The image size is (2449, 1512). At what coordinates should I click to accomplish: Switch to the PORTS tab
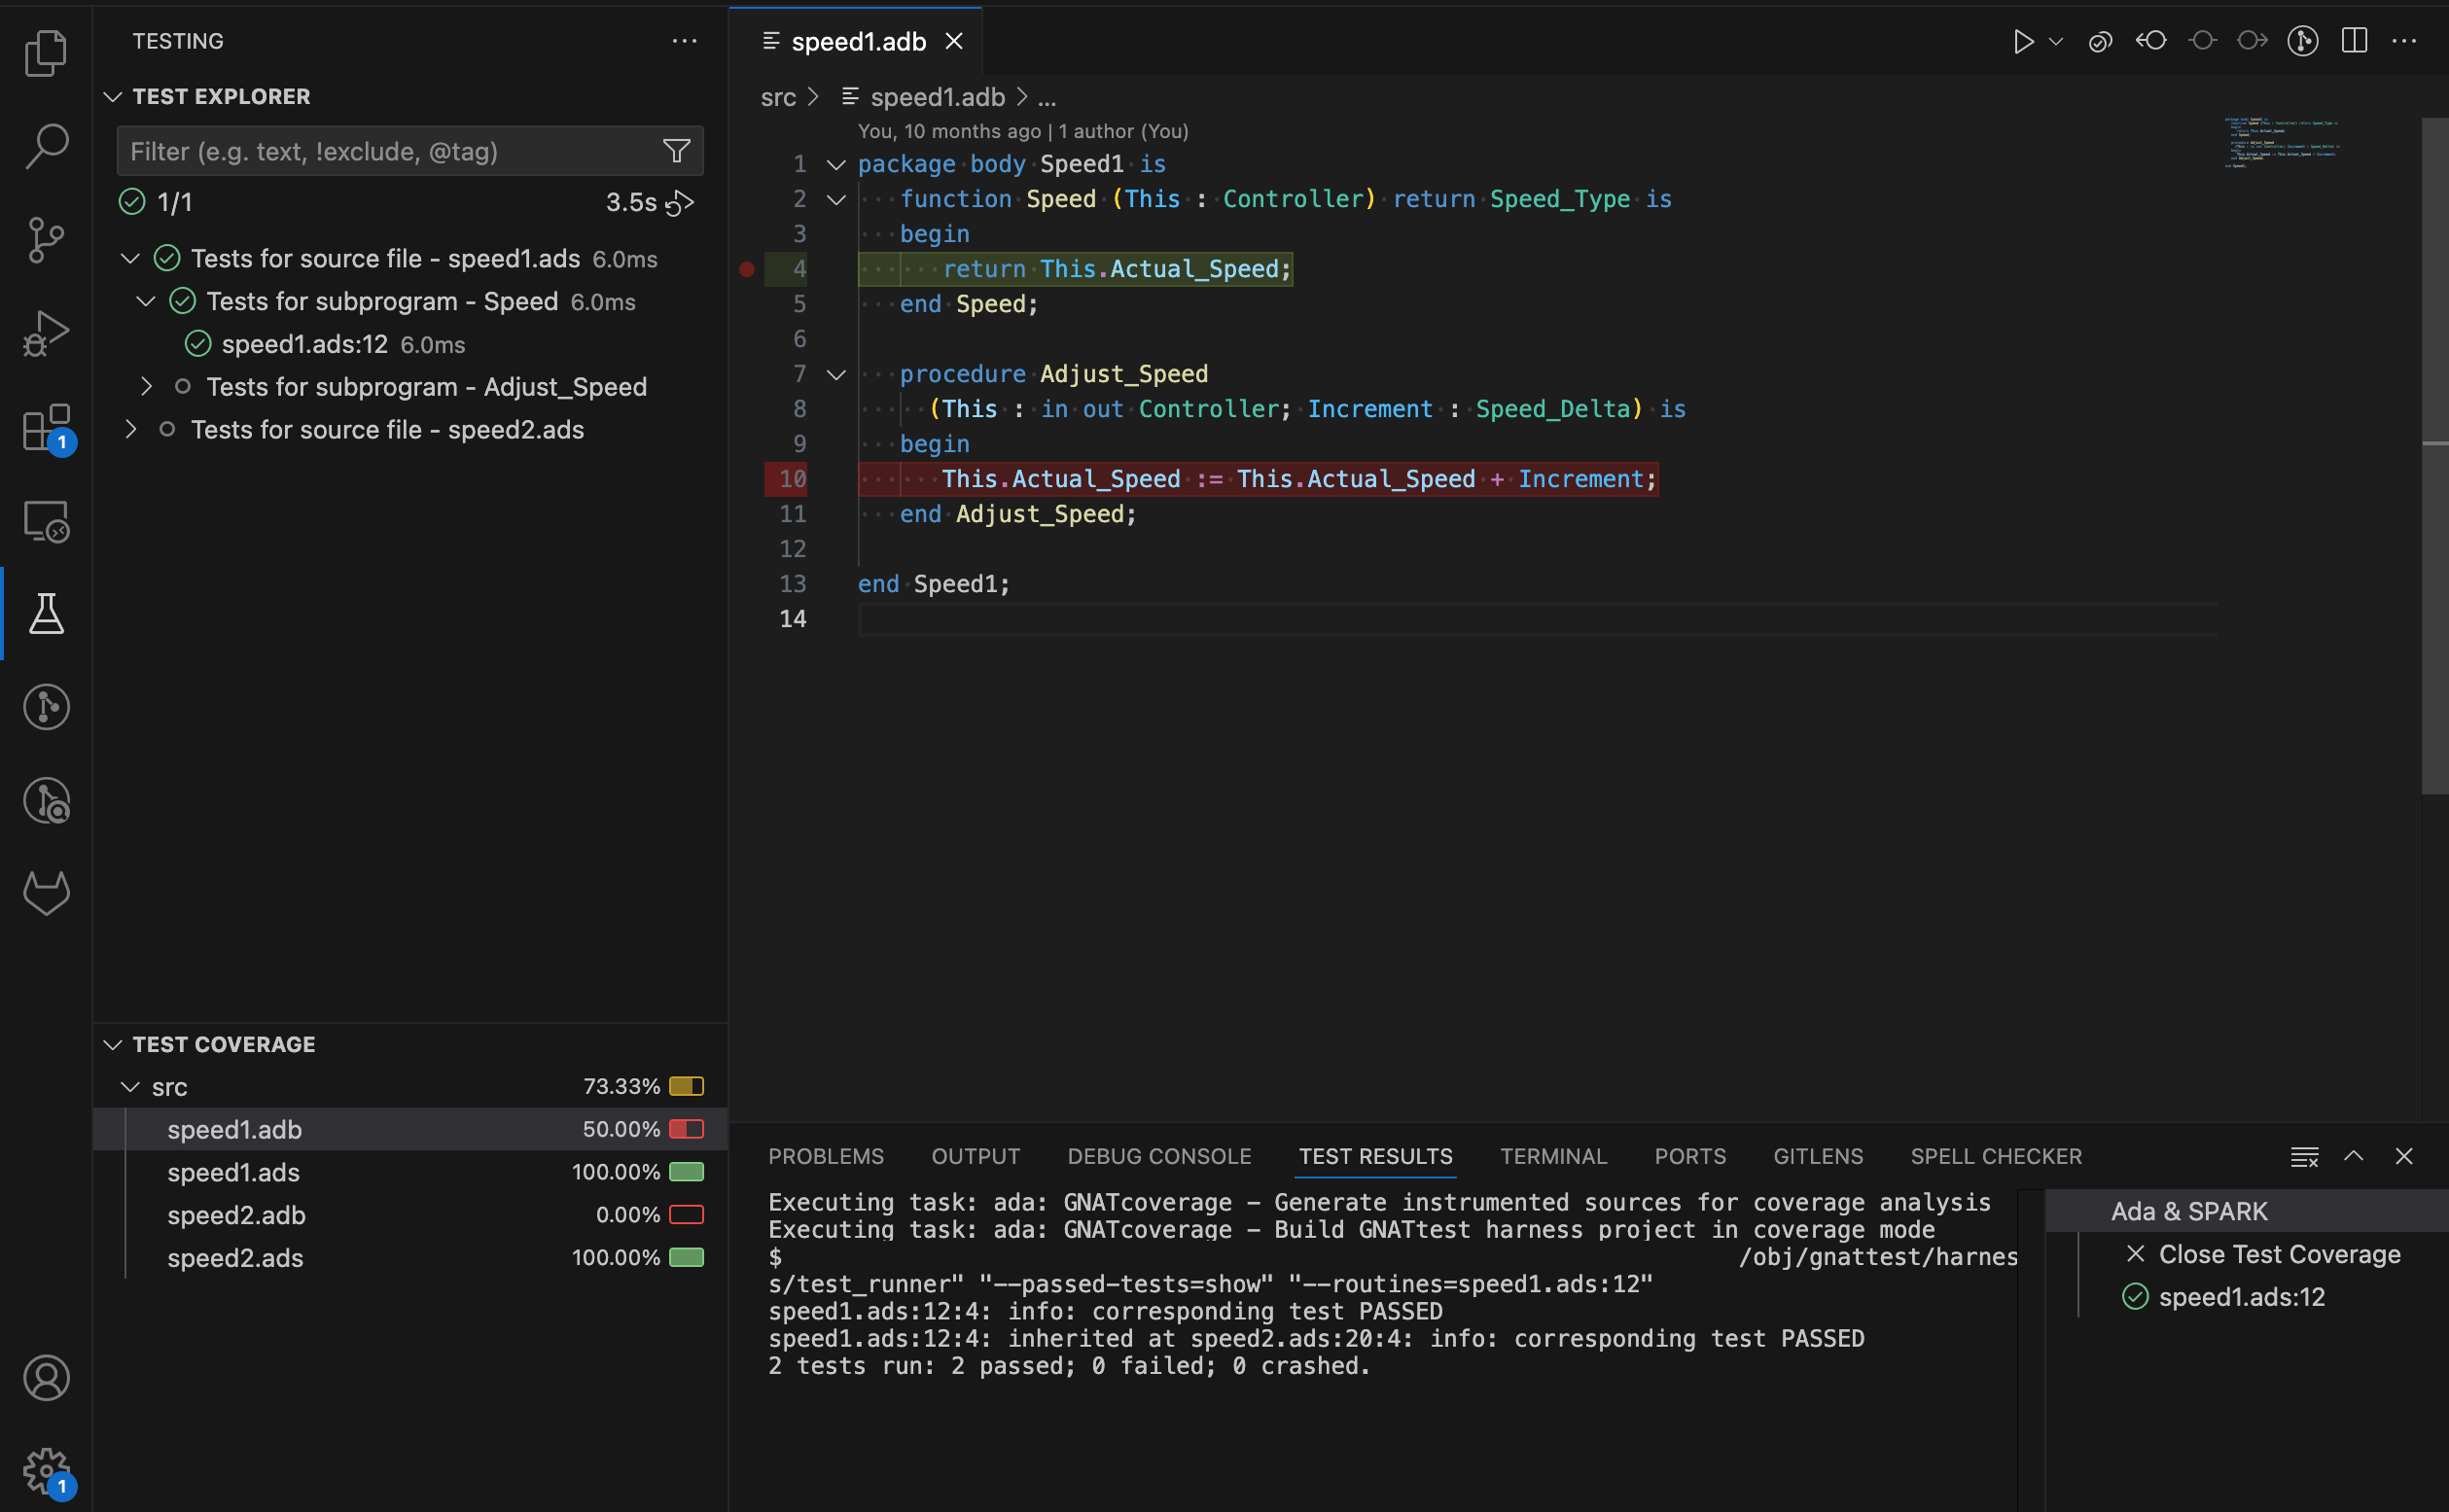coord(1690,1157)
